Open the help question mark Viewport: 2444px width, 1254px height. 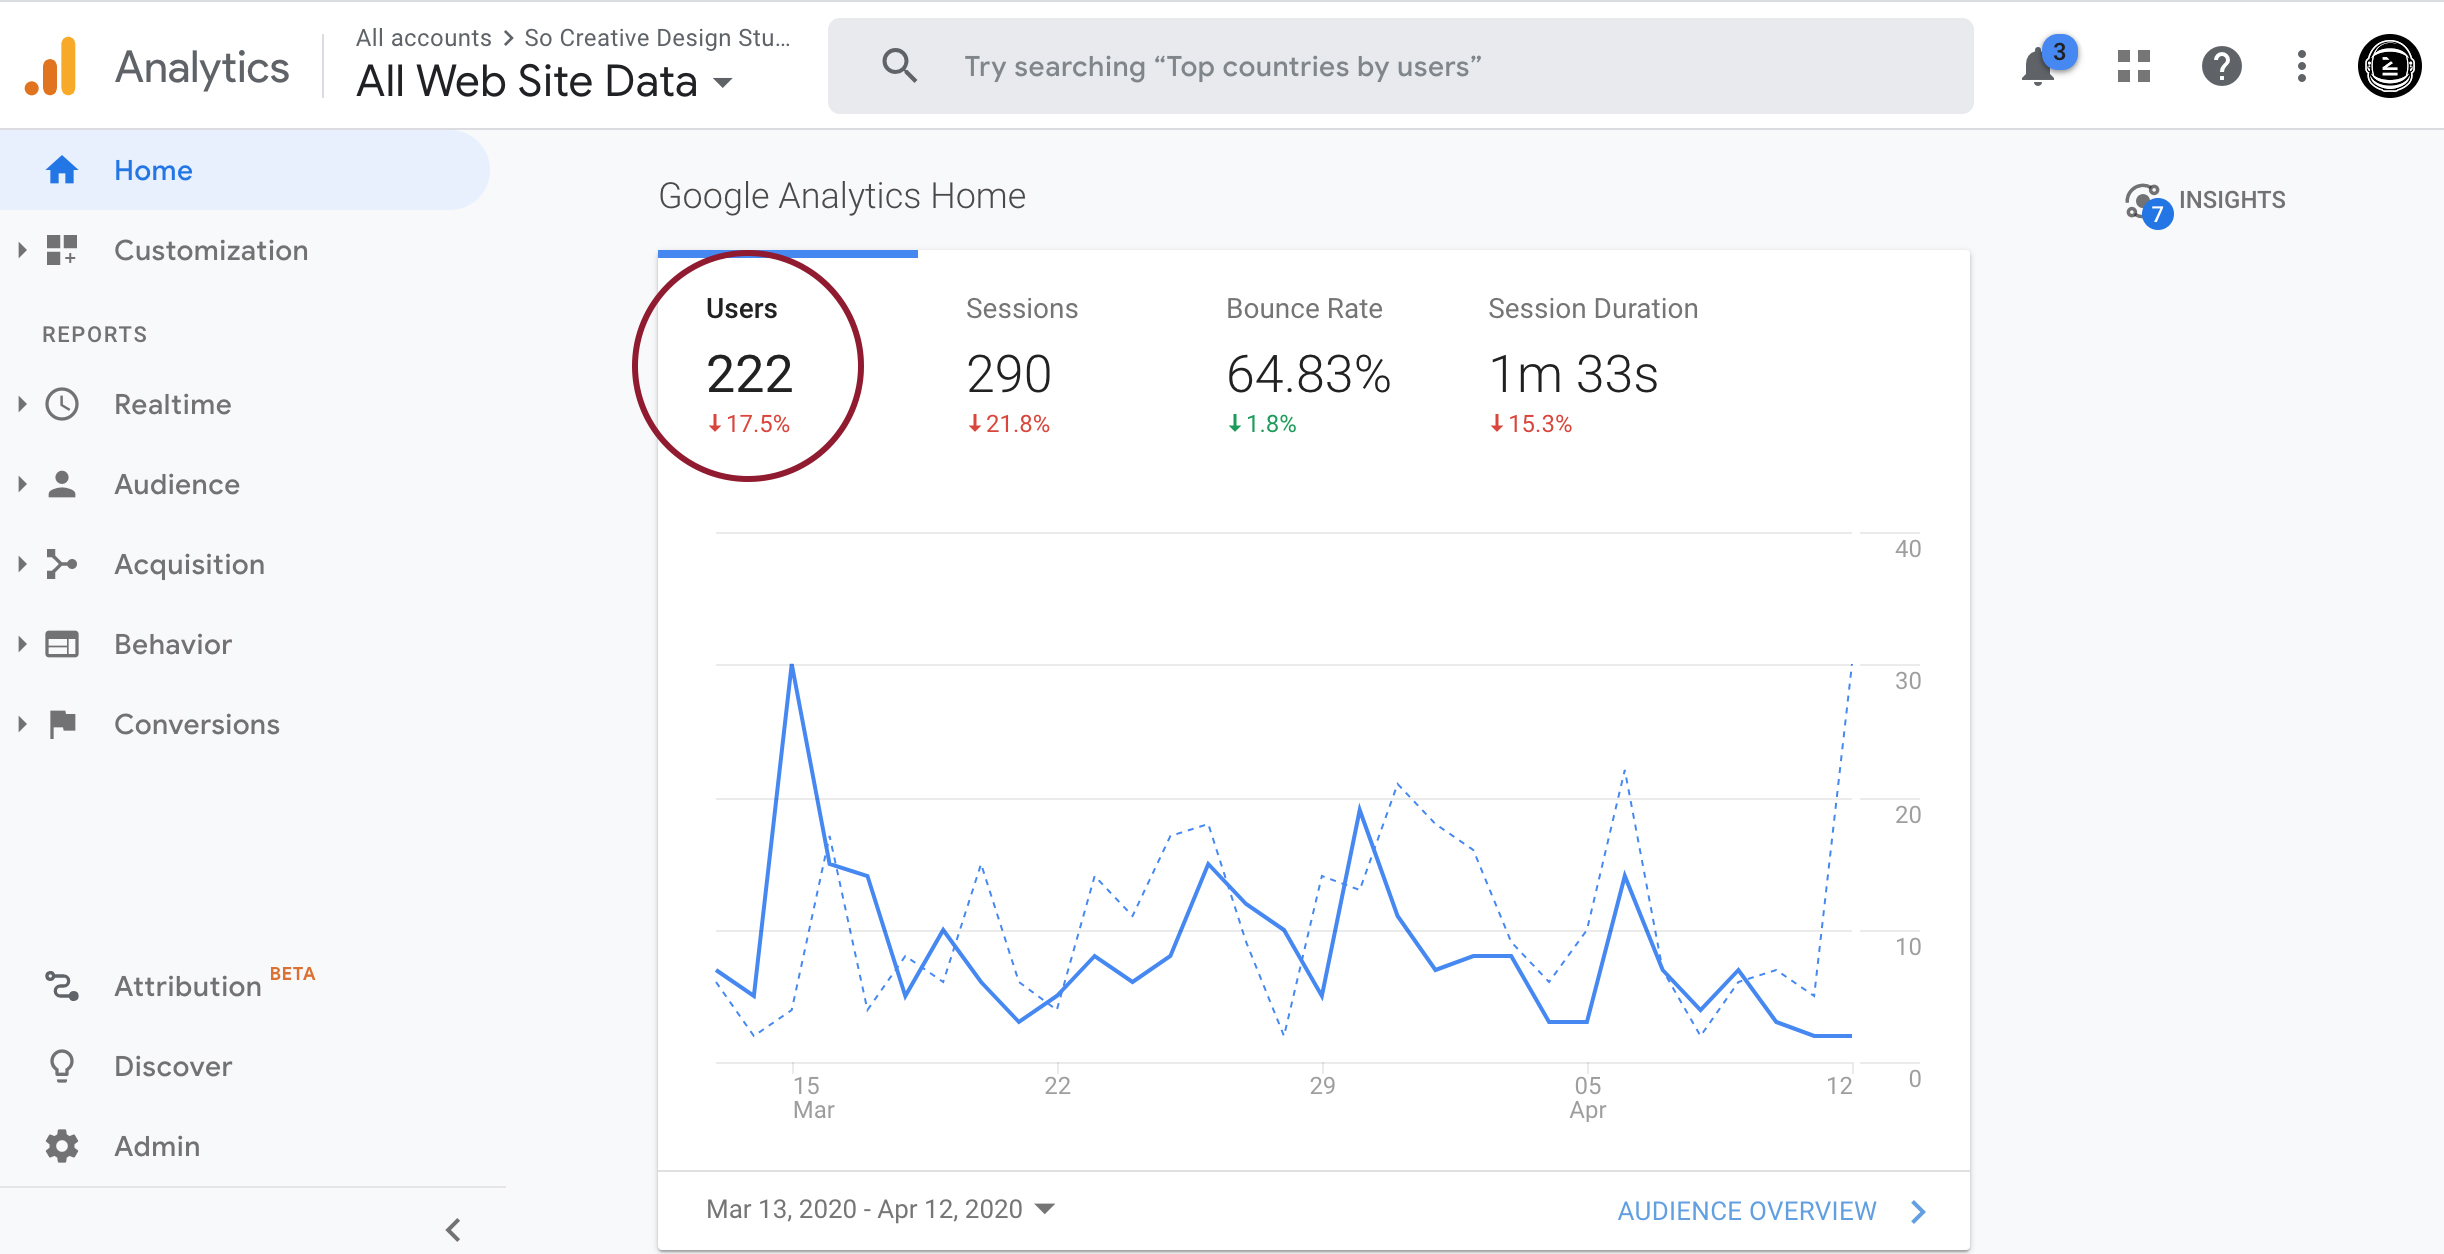pyautogui.click(x=2221, y=67)
